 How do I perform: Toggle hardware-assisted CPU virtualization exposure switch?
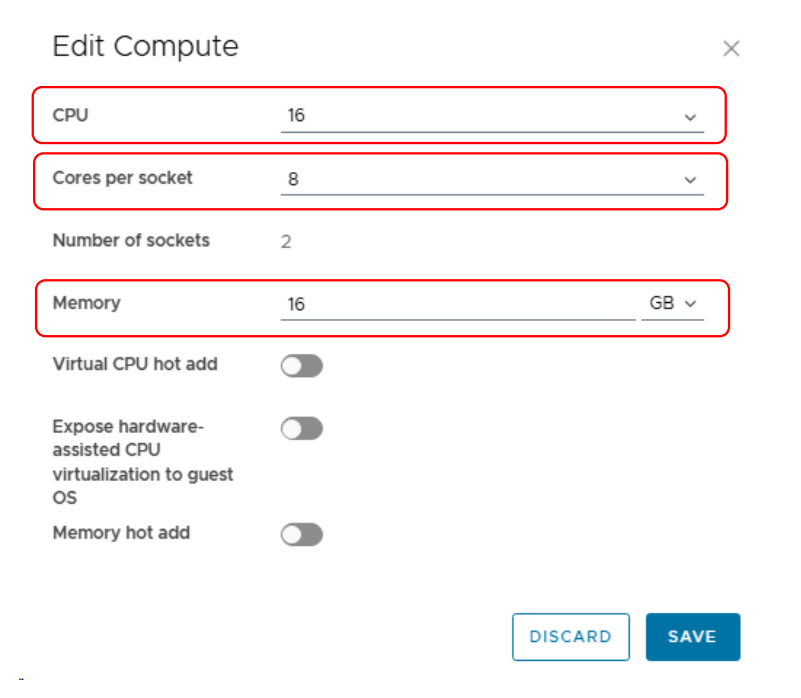(302, 429)
